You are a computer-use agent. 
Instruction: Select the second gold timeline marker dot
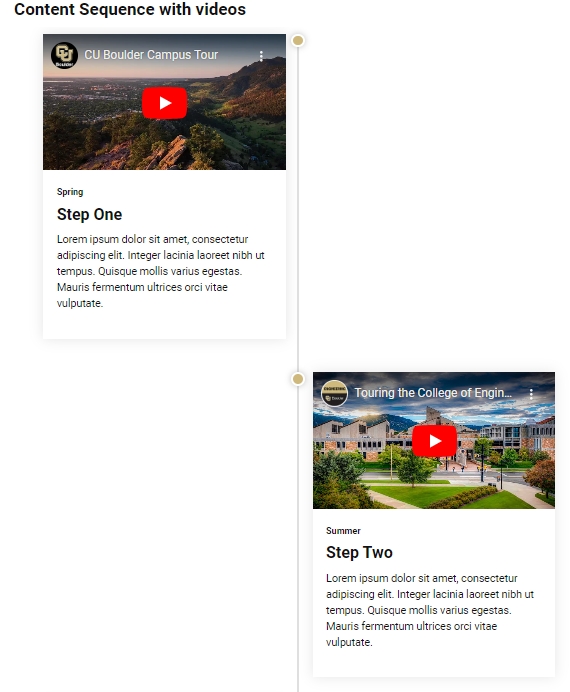298,379
